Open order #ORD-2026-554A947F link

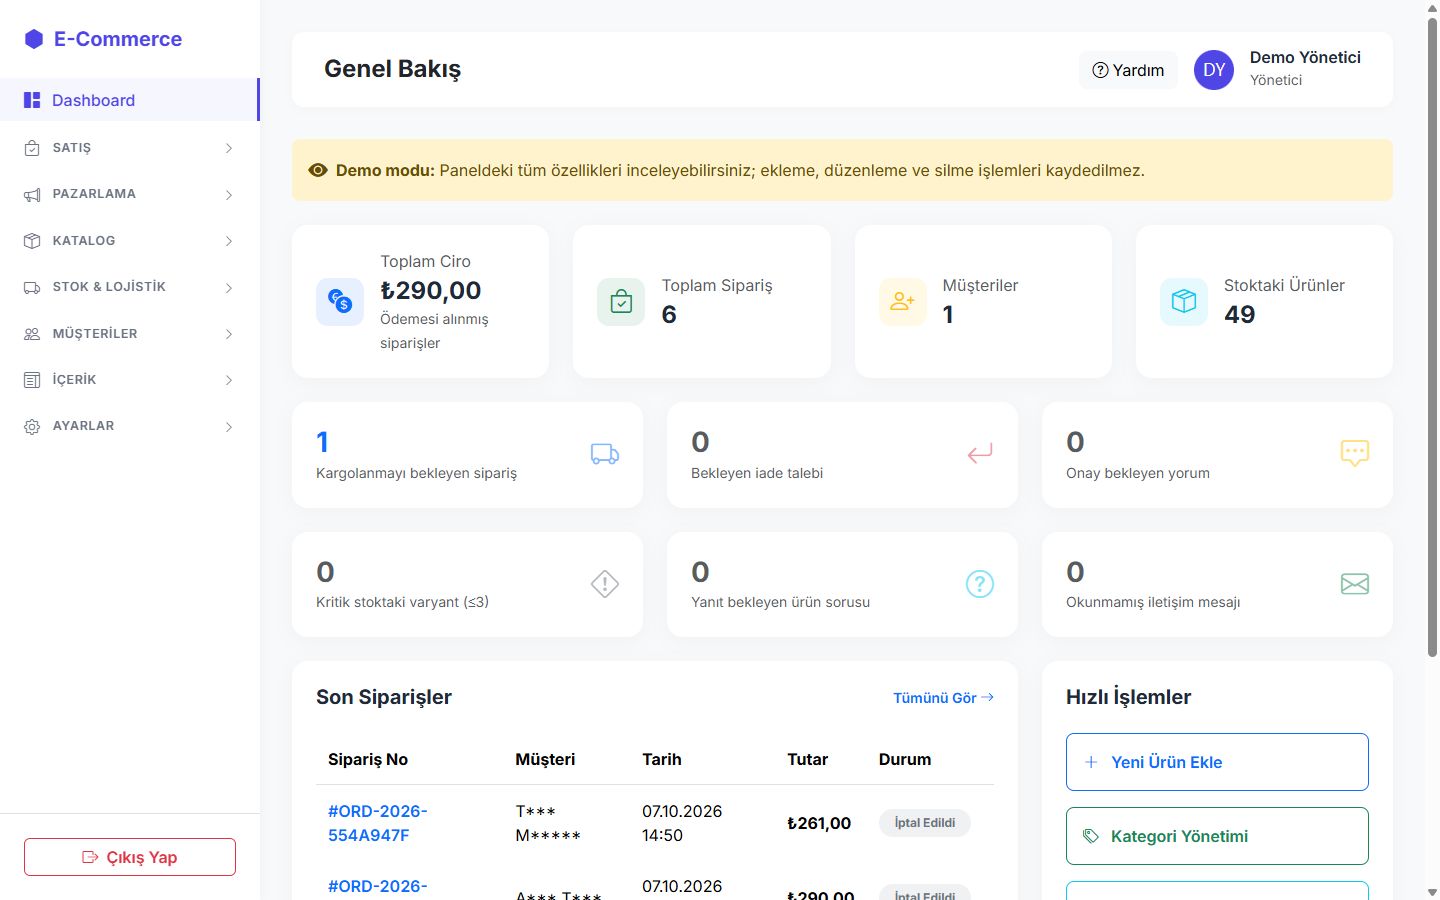378,823
